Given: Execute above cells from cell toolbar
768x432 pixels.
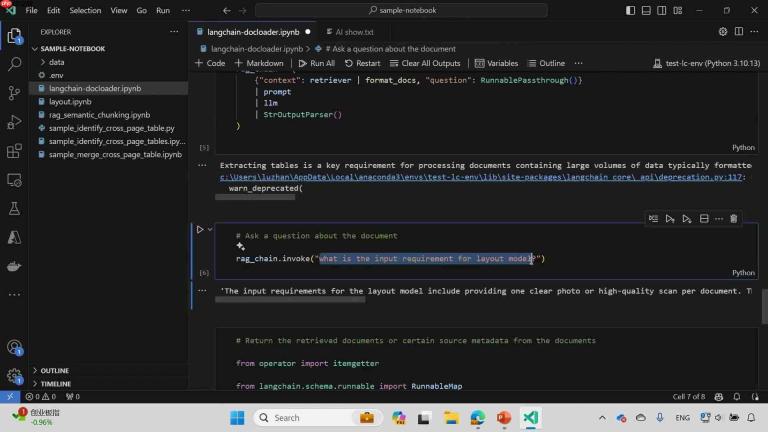Looking at the screenshot, I should click(670, 218).
